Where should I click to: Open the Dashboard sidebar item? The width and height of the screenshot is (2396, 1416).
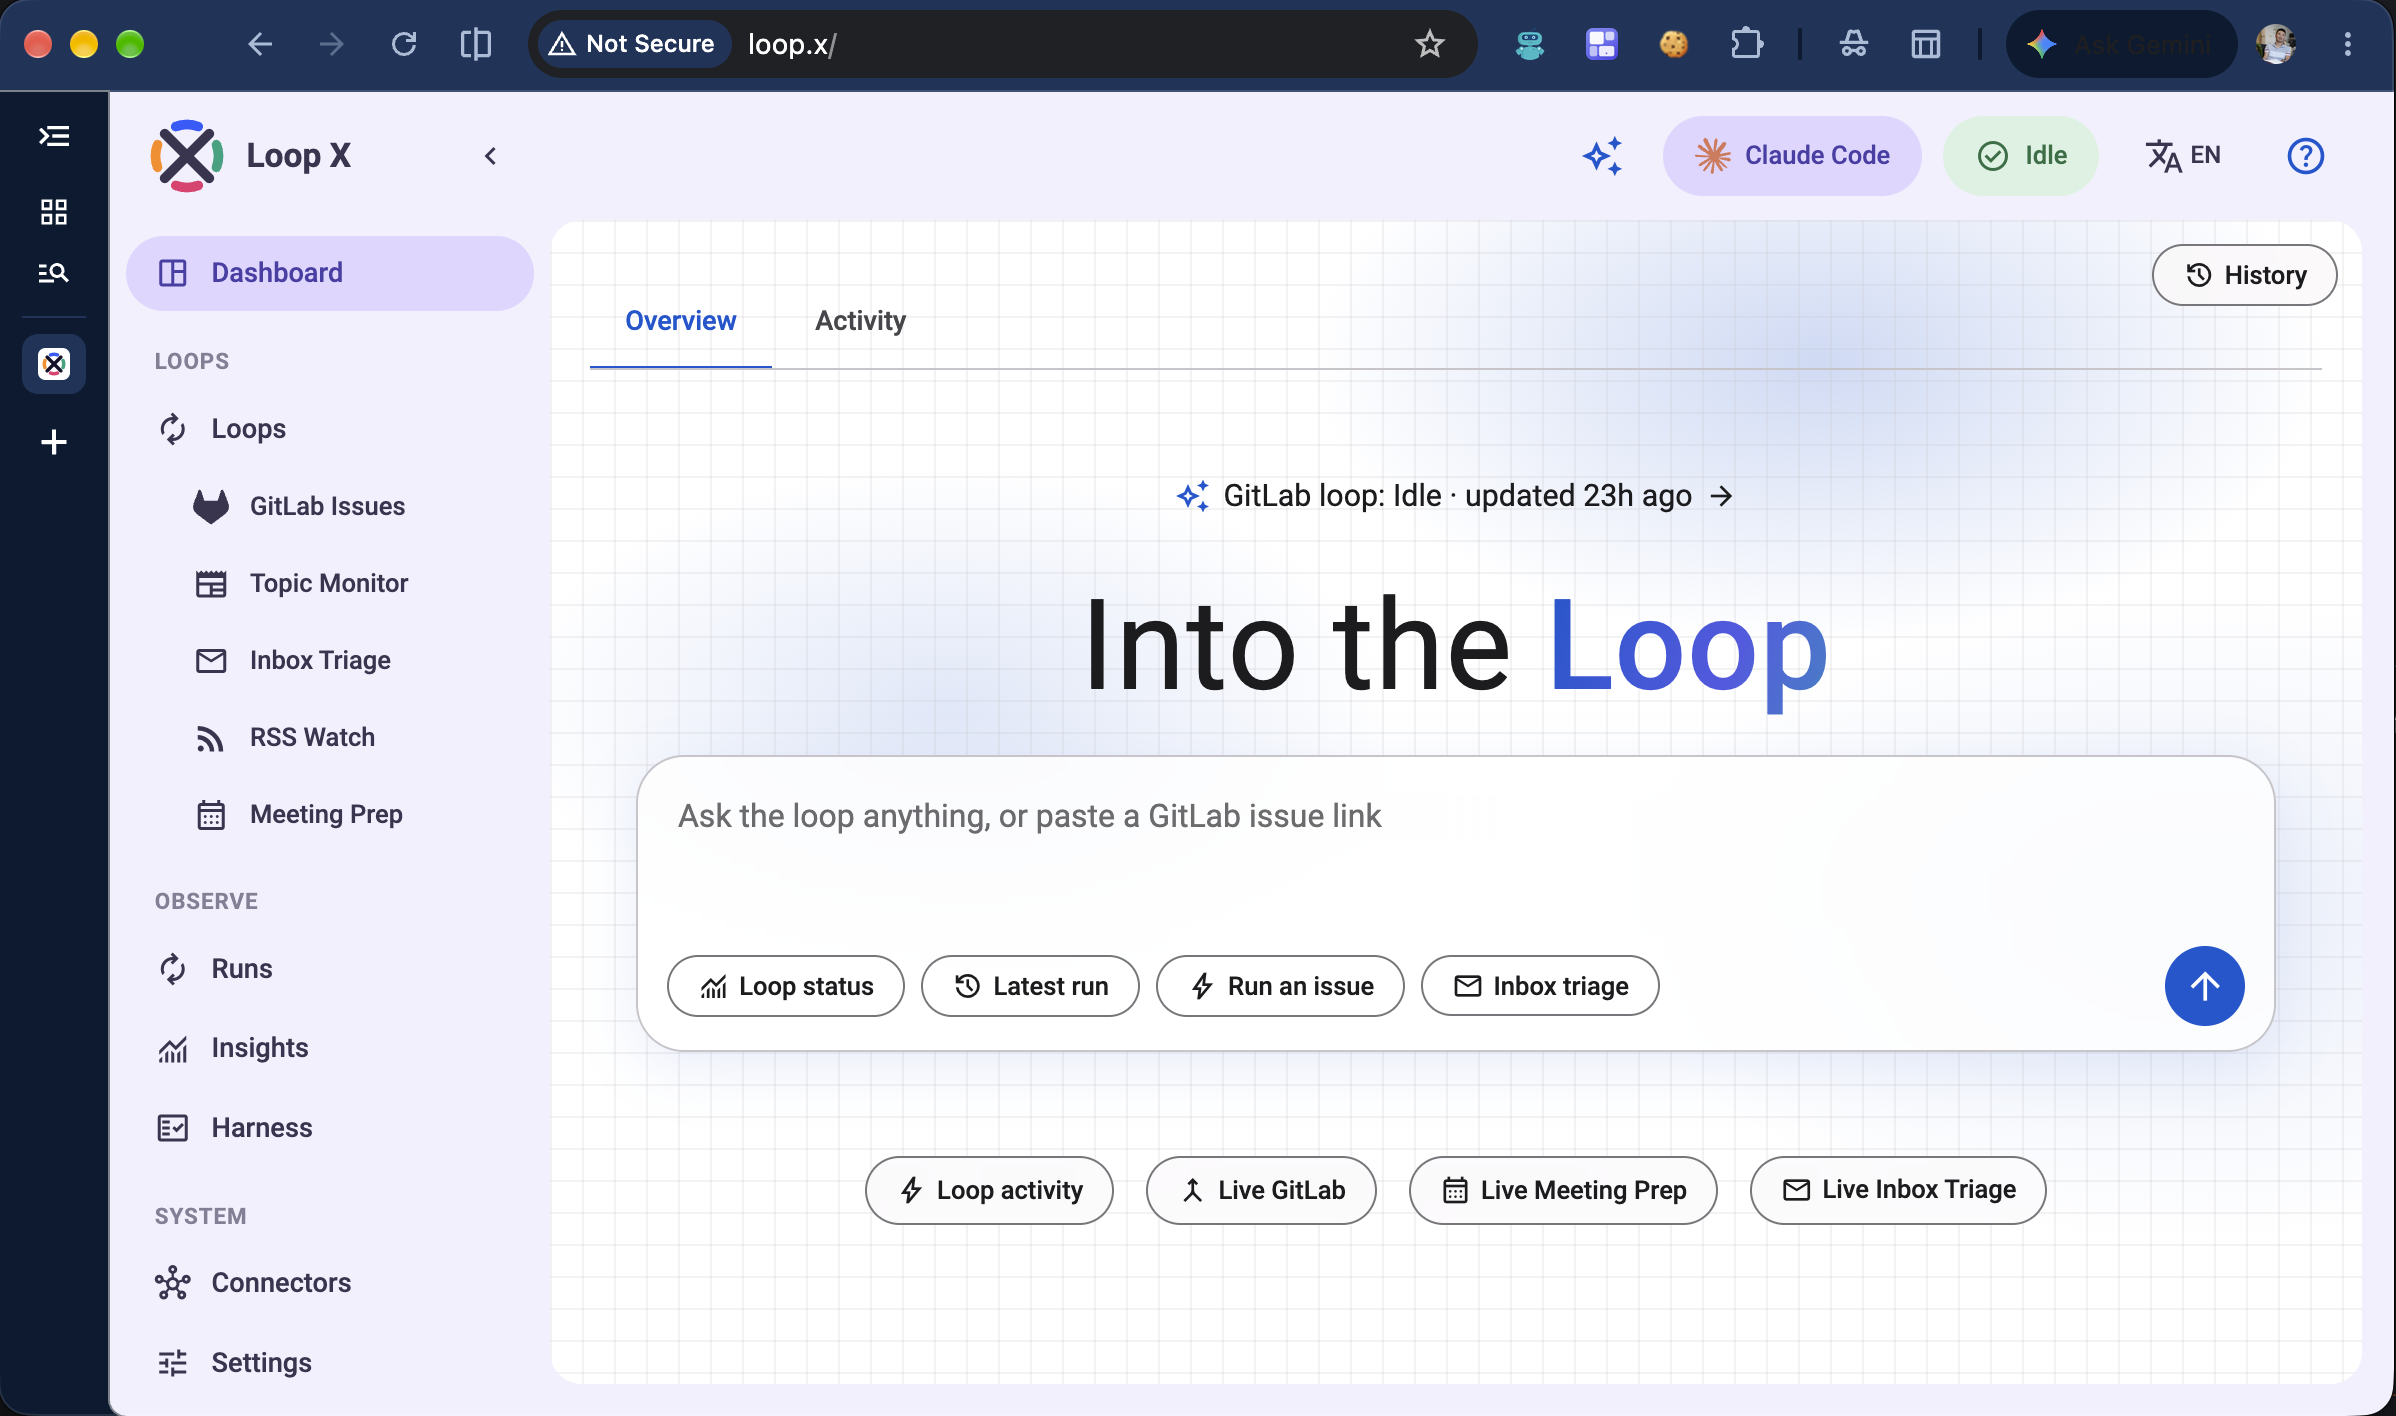(x=330, y=273)
